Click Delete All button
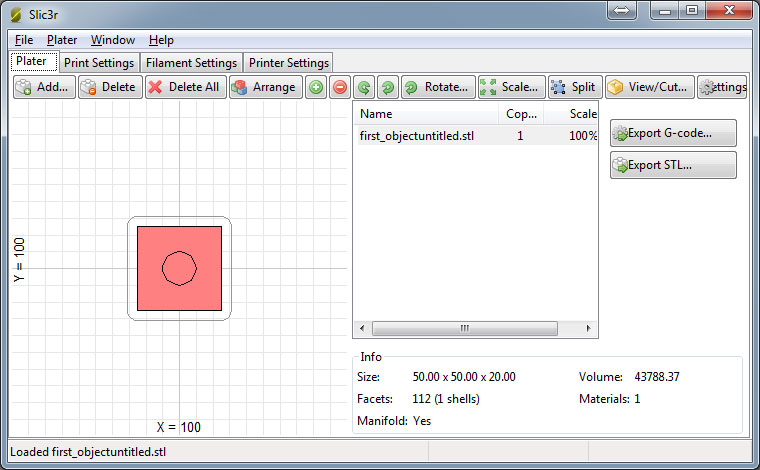760x470 pixels. pyautogui.click(x=186, y=87)
